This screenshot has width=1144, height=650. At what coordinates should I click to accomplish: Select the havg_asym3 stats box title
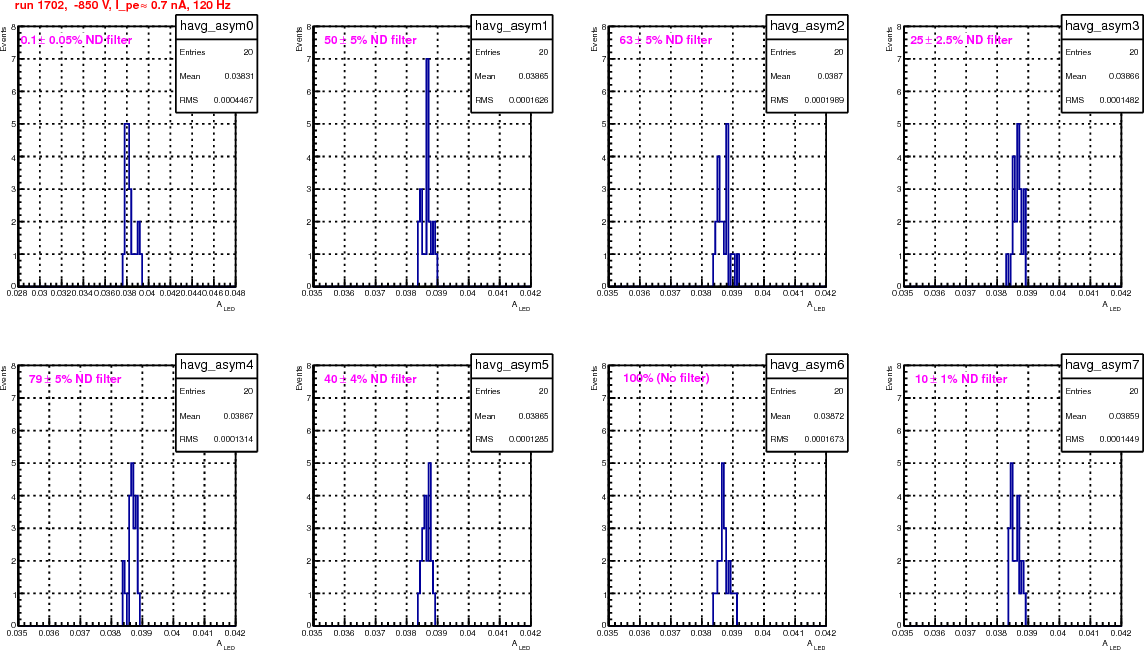(x=1102, y=26)
